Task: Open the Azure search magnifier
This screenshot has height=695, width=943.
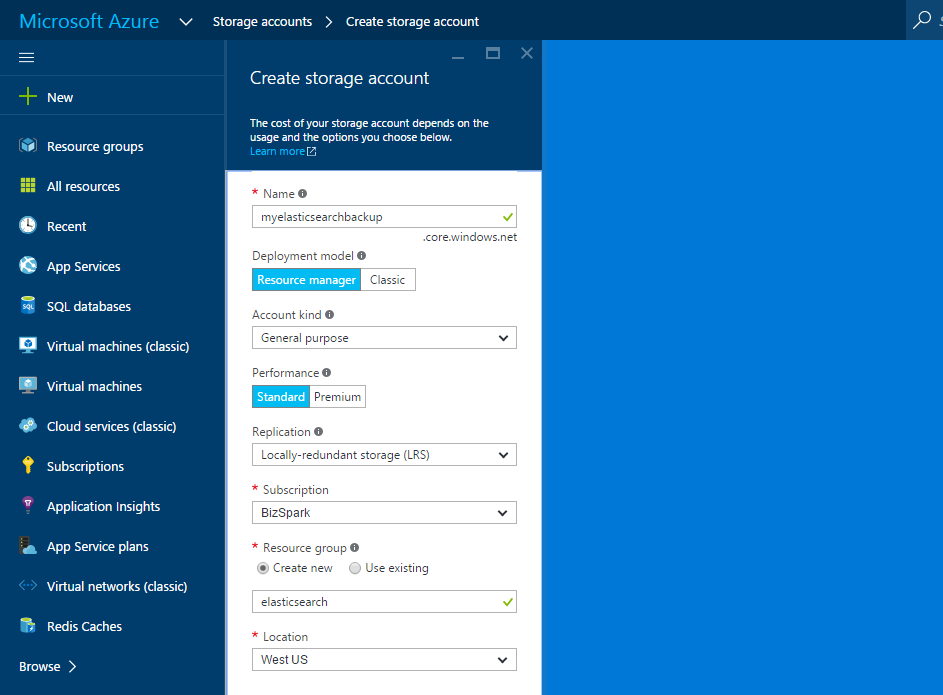Action: click(923, 19)
